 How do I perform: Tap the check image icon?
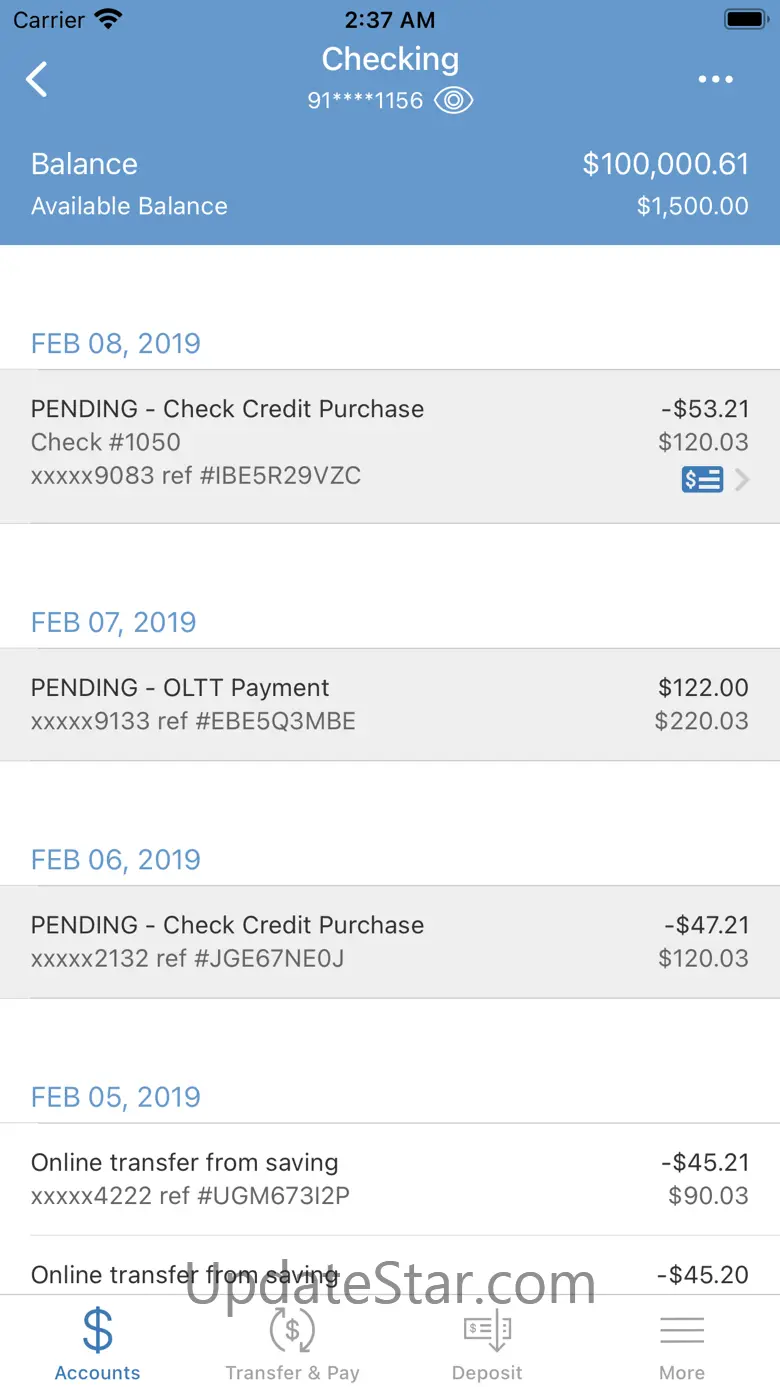pos(702,480)
